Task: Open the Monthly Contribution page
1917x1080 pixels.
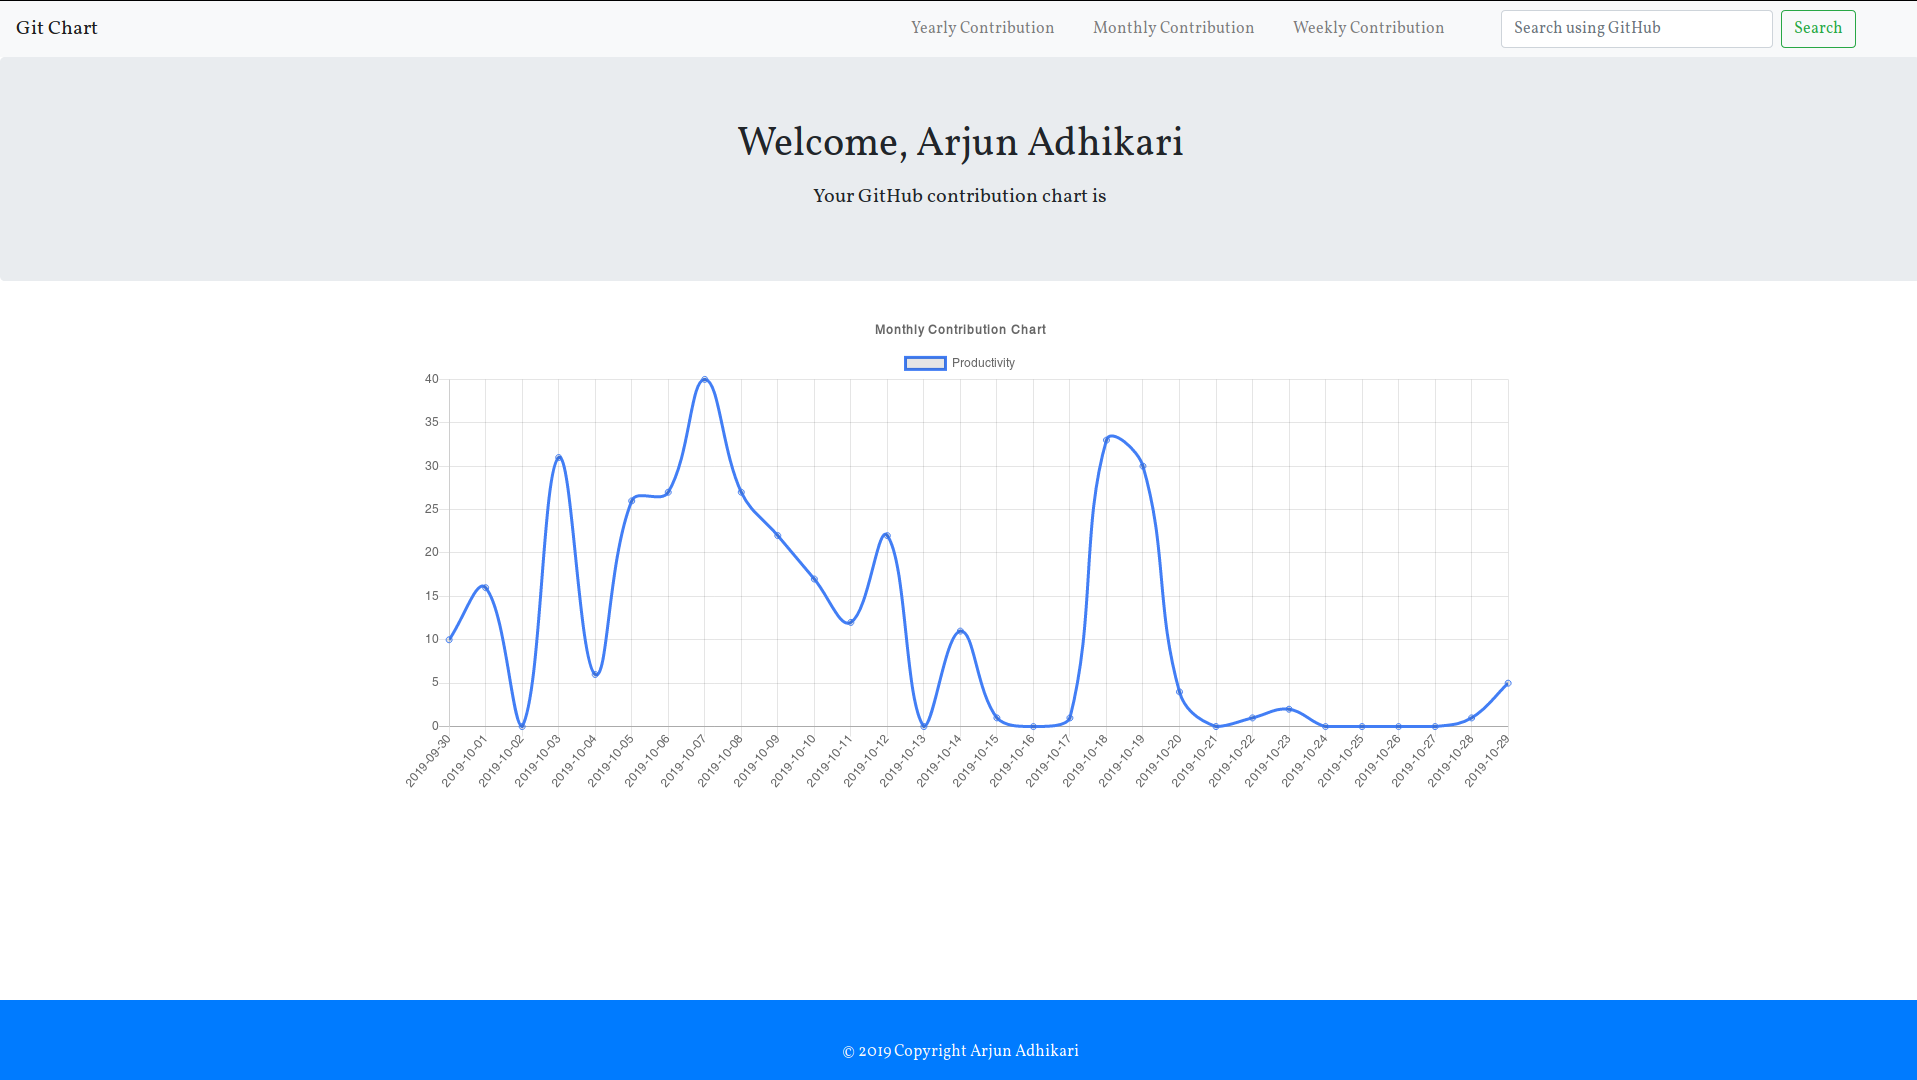Action: point(1173,28)
